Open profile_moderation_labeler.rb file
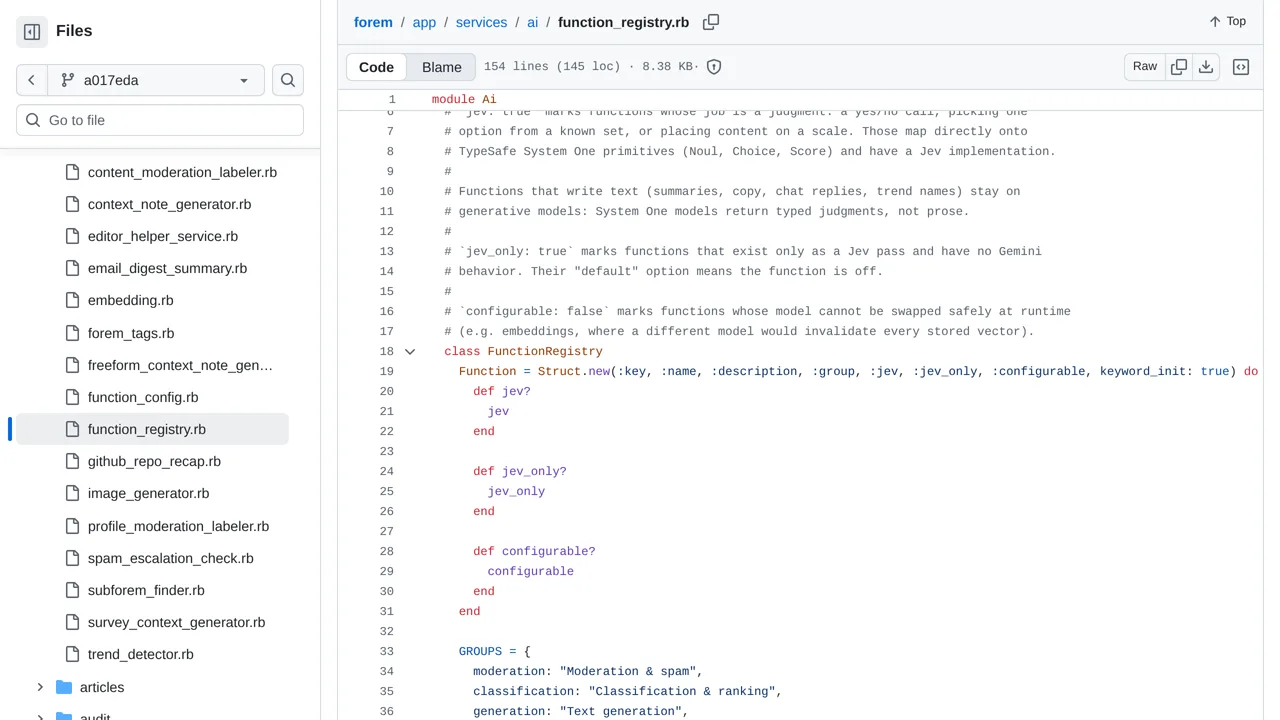This screenshot has width=1280, height=720. 178,526
